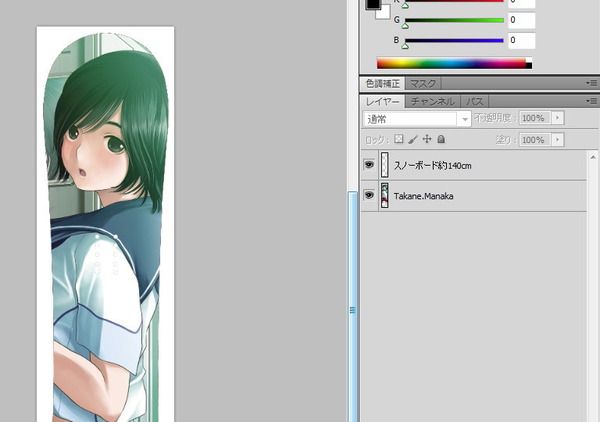
Task: Click the black swatch at spectrum ramp end
Action: (529, 66)
